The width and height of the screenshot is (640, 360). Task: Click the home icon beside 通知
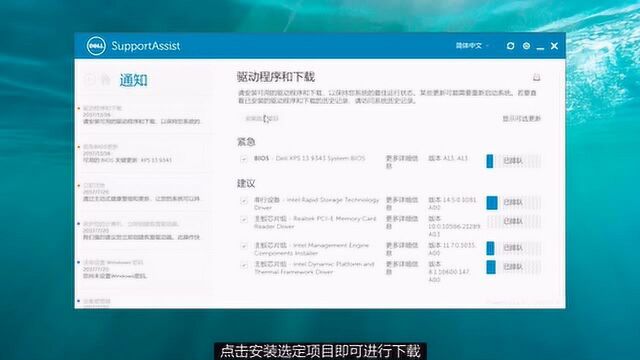coord(106,80)
